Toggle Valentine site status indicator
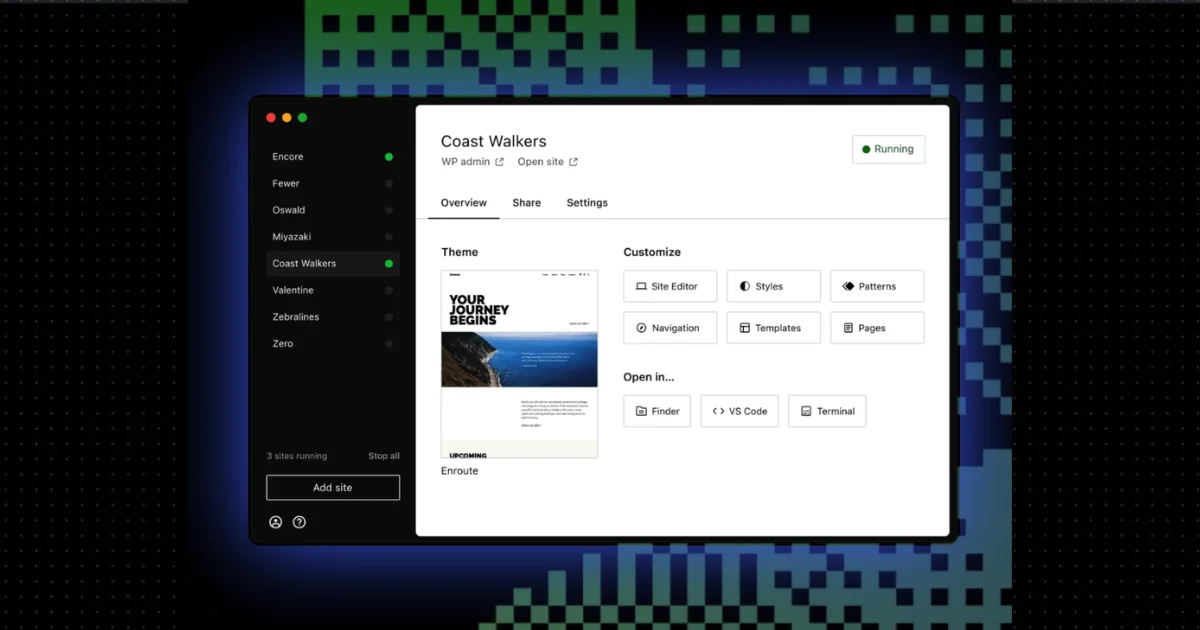Image resolution: width=1200 pixels, height=630 pixels. [x=389, y=290]
